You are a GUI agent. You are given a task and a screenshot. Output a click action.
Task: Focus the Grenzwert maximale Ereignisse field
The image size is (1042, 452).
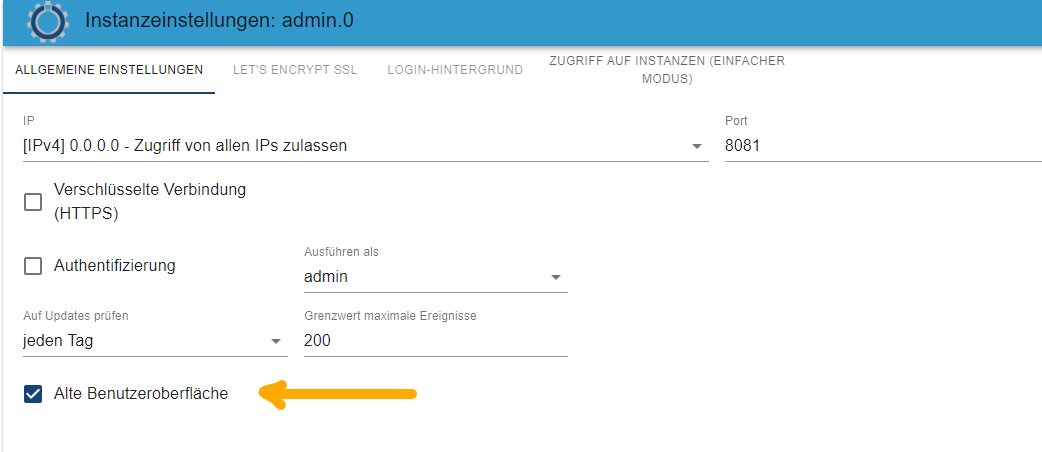436,342
